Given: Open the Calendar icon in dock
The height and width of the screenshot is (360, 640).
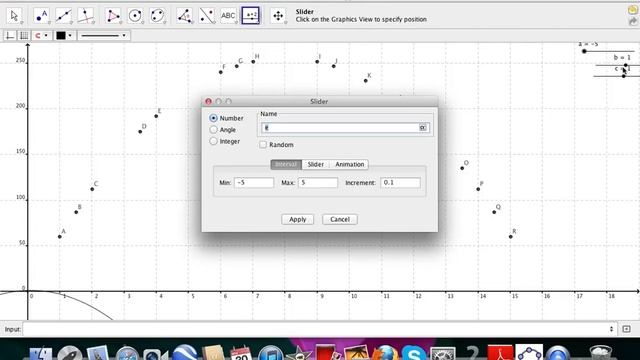Looking at the screenshot, I should coord(241,353).
